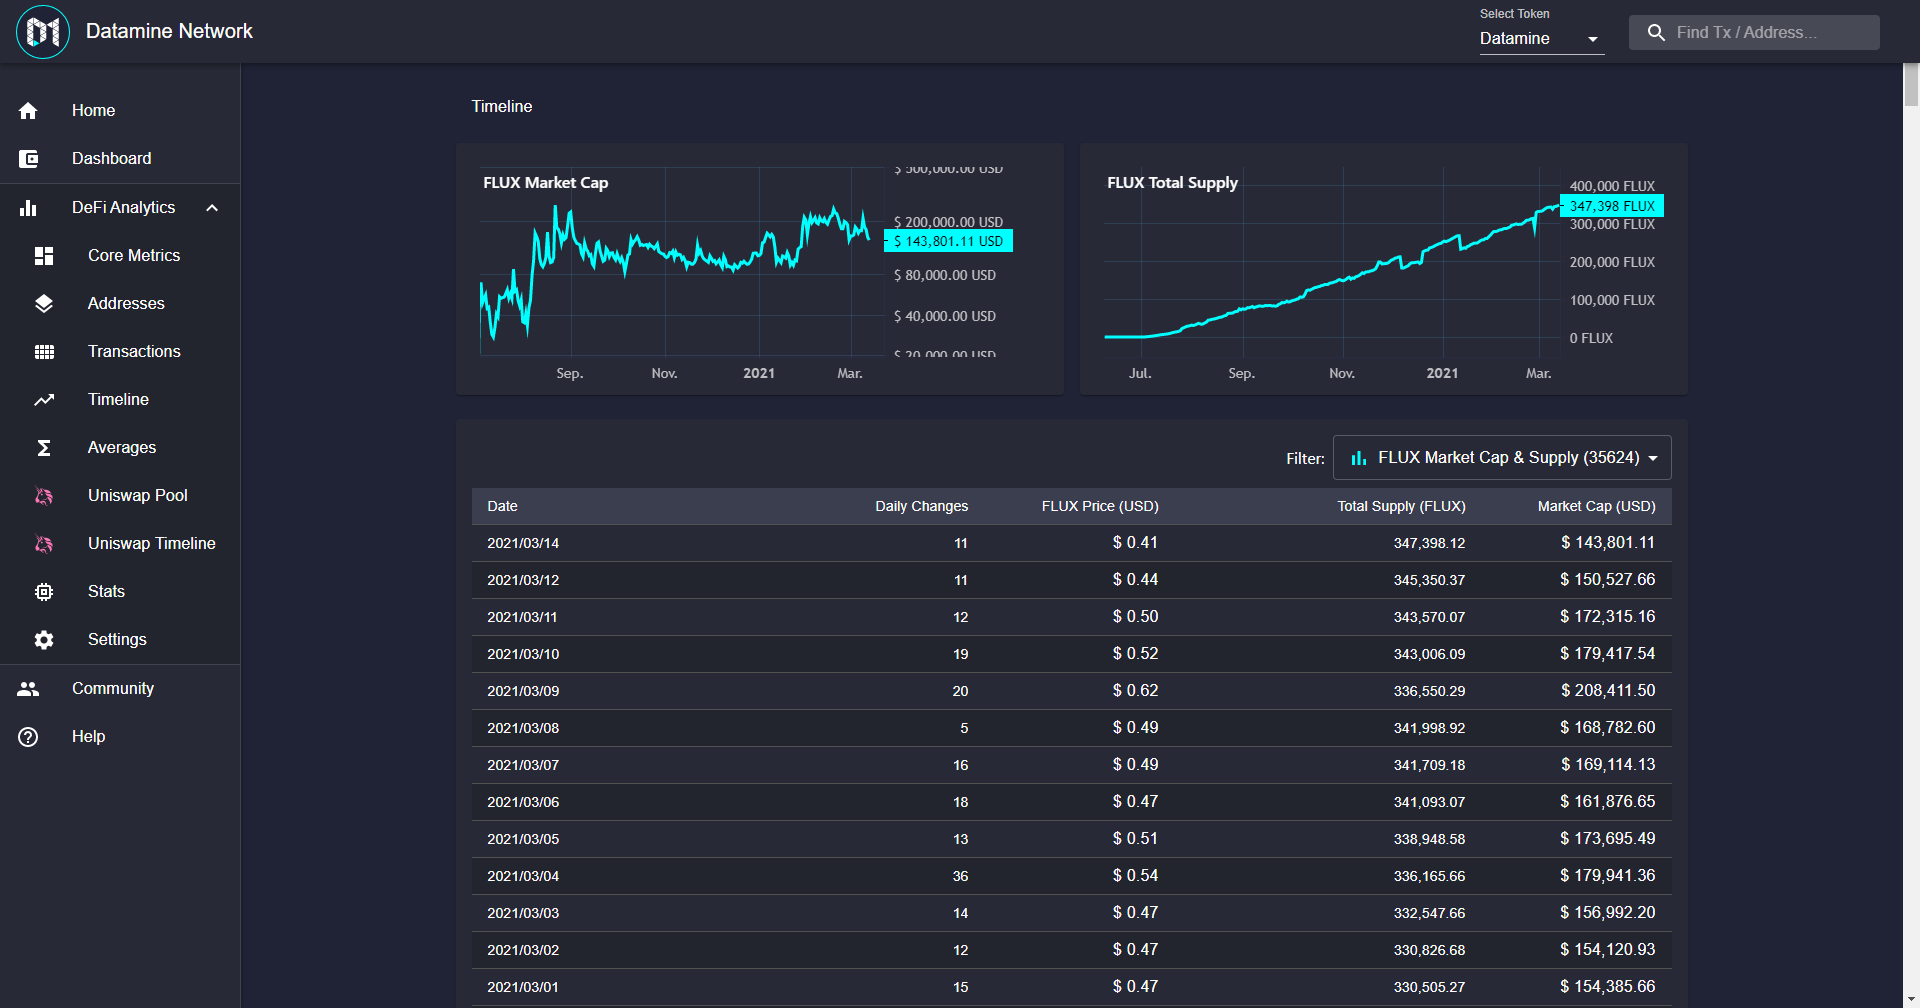
Task: Click the 341,093.07 supply on 2021/03/06
Action: point(1429,803)
